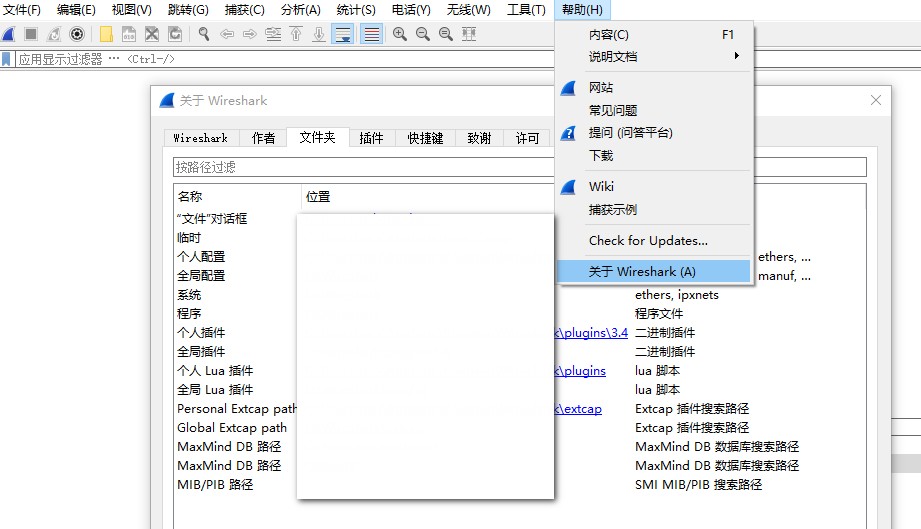Click the 按路径过滤 filter field
The width and height of the screenshot is (921, 529).
point(520,167)
